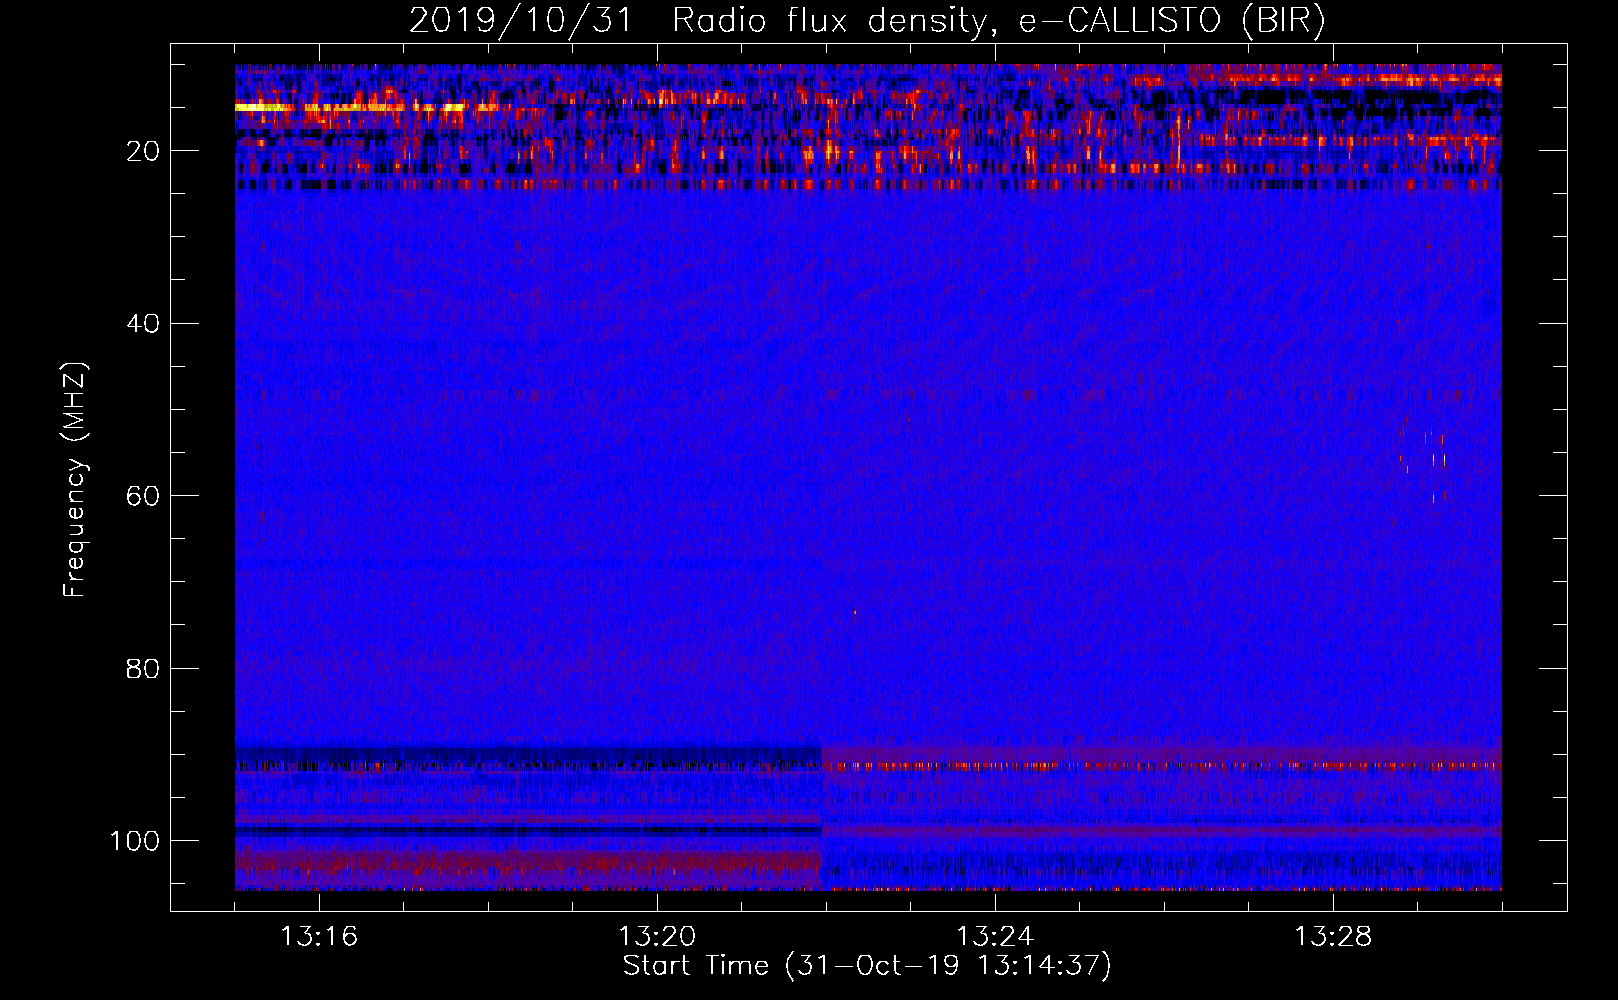Click the "Frequency (MHZ)" axis label

click(75, 479)
